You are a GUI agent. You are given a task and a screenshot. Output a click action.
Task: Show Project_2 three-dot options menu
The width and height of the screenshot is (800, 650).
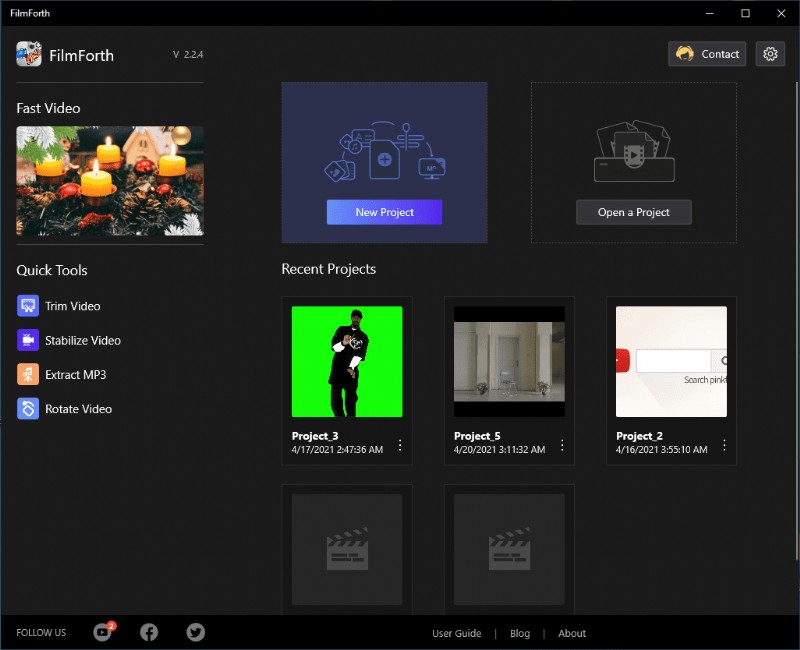click(x=724, y=445)
